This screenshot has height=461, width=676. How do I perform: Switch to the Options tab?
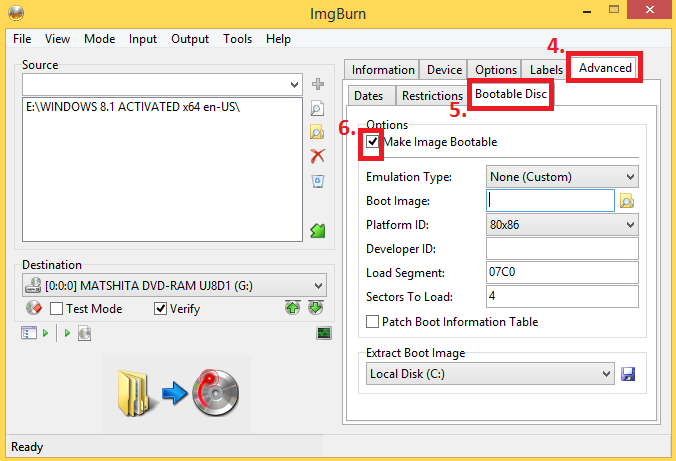pos(496,70)
